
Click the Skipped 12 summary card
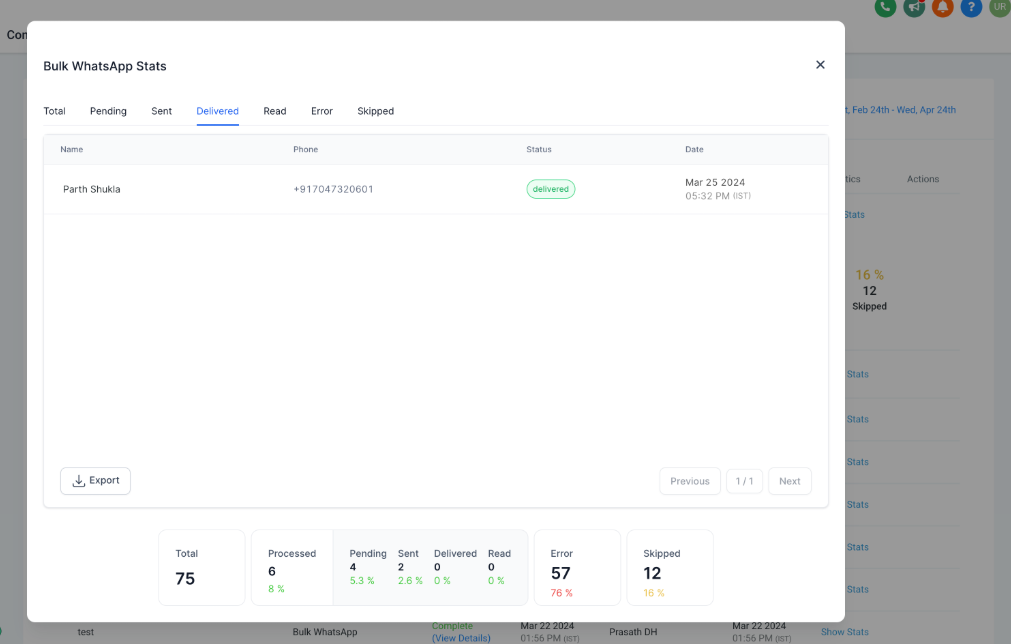click(670, 567)
